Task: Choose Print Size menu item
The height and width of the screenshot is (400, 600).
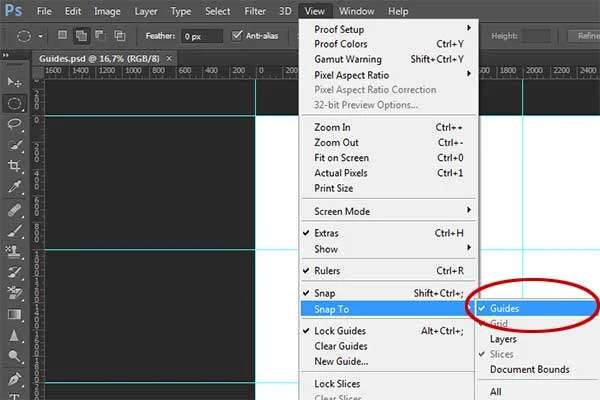Action: pos(388,188)
